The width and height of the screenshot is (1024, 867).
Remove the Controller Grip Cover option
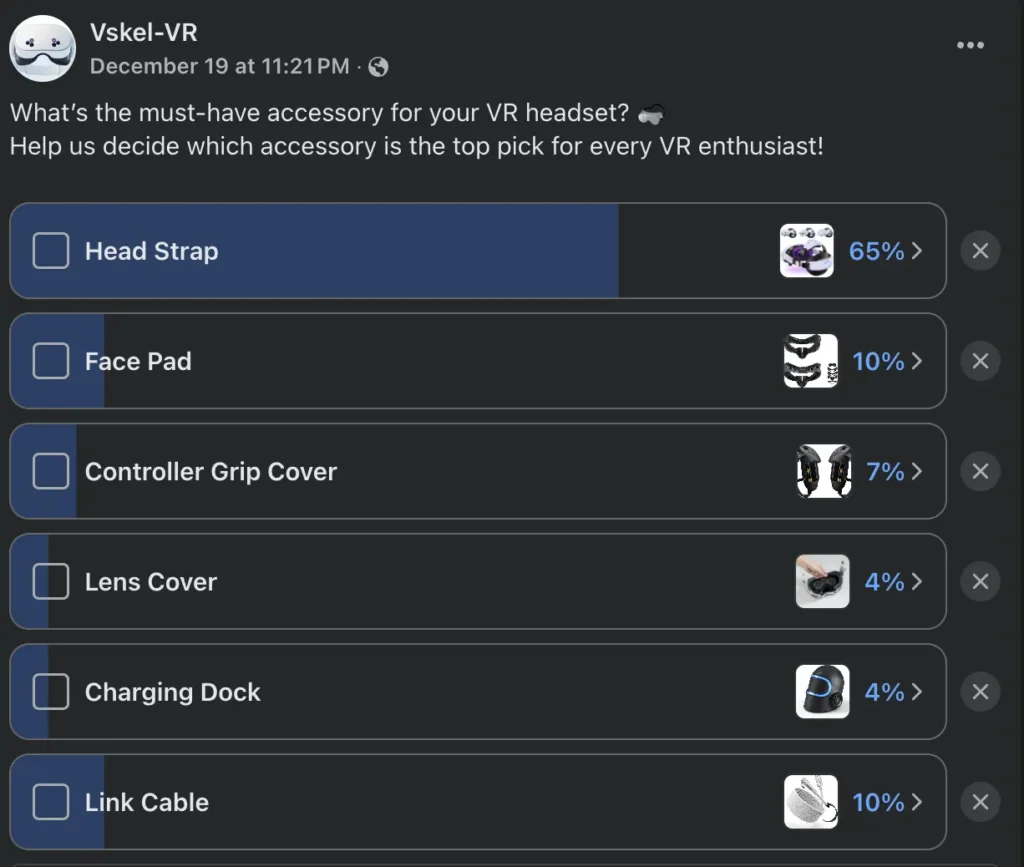coord(980,471)
